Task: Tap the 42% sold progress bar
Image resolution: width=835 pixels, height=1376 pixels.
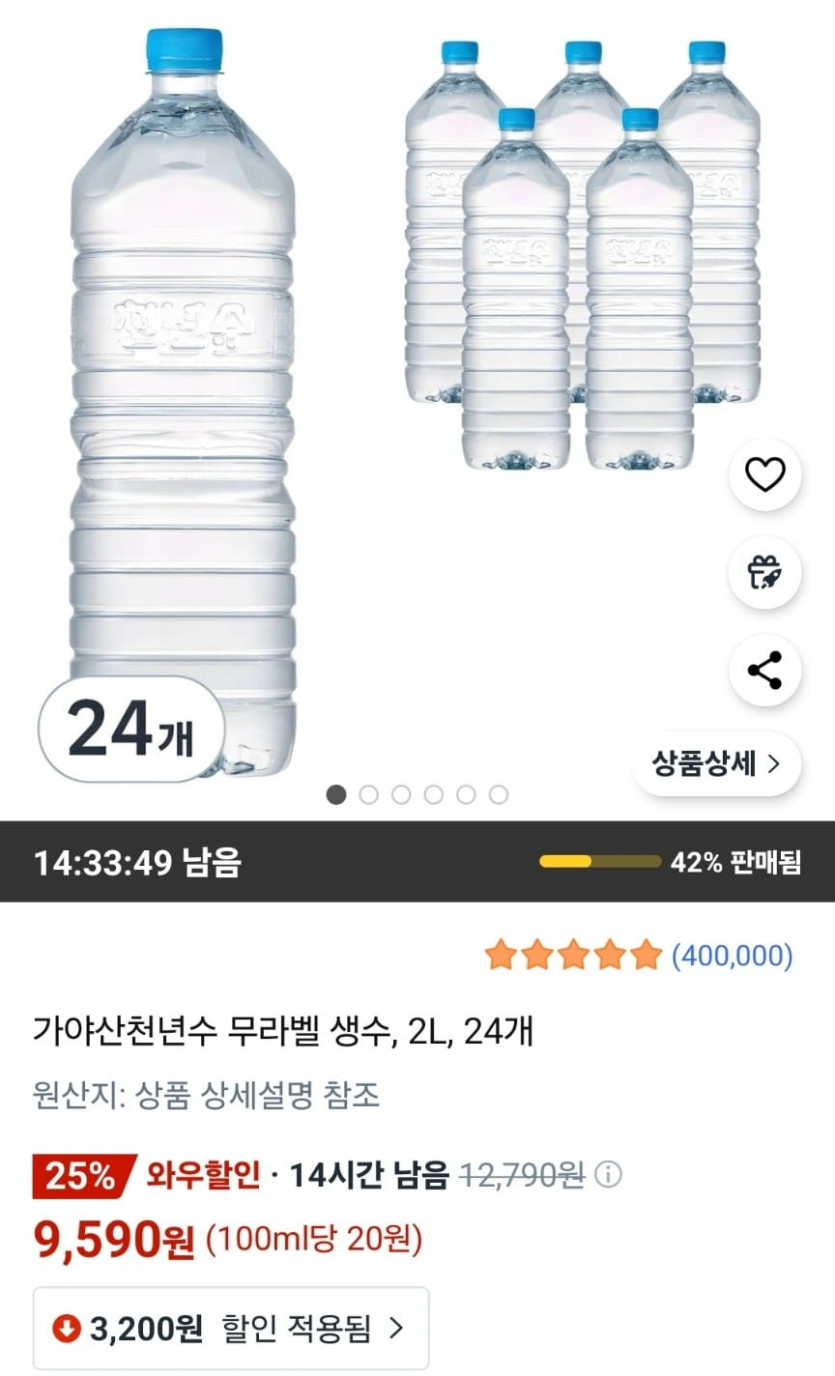Action: pyautogui.click(x=600, y=862)
